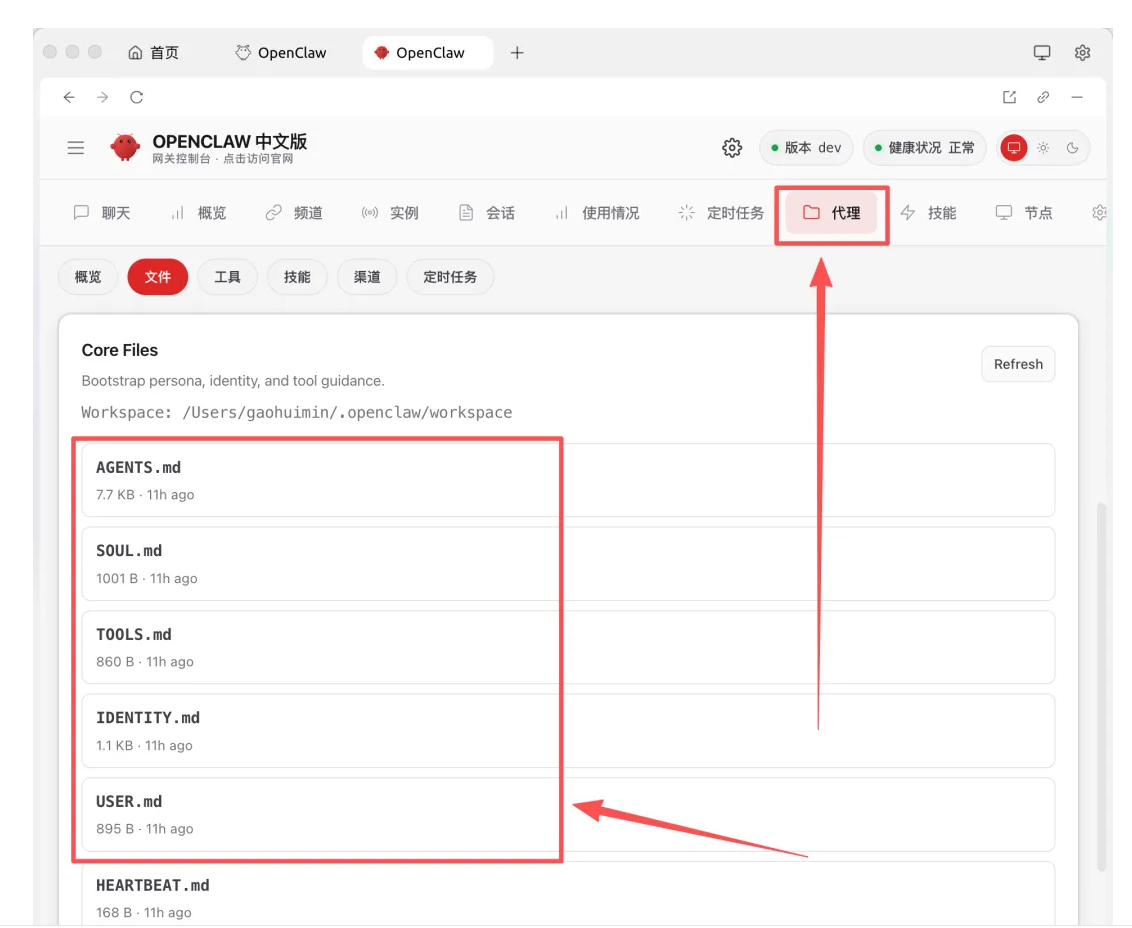Switch to dark theme moon toggle
Viewport: 1132px width, 928px height.
[1073, 148]
